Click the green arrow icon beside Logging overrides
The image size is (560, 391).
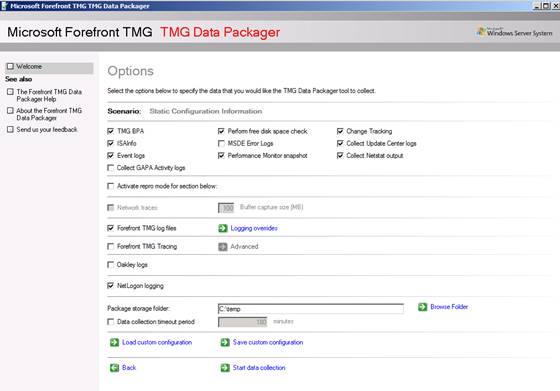[222, 228]
